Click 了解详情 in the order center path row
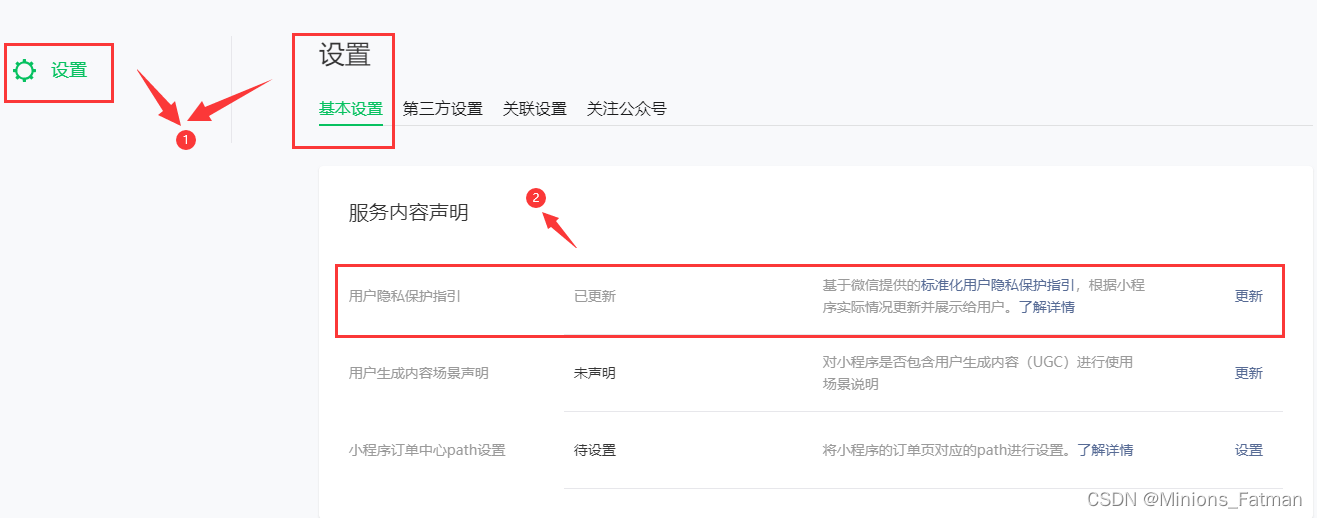 click(1105, 450)
